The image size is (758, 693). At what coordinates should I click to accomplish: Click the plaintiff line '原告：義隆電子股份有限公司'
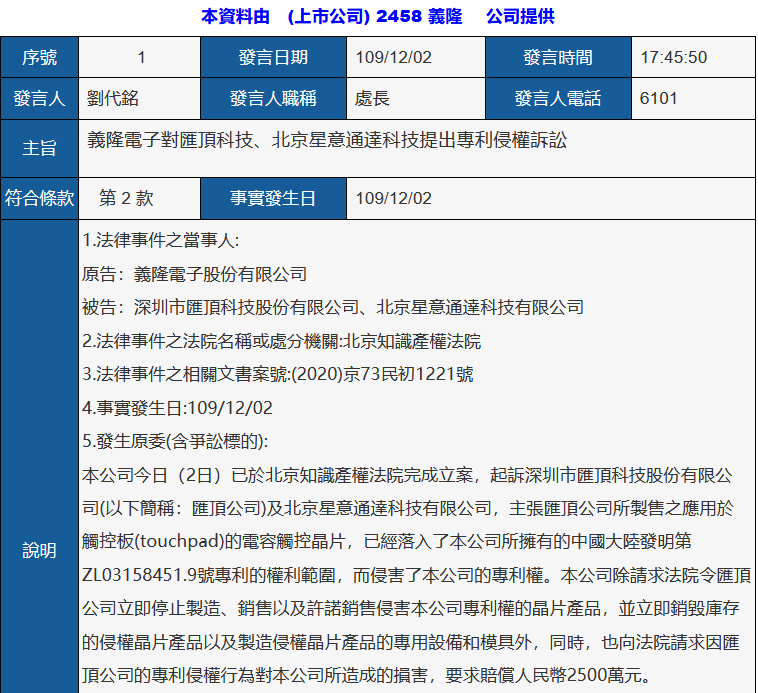tap(194, 274)
